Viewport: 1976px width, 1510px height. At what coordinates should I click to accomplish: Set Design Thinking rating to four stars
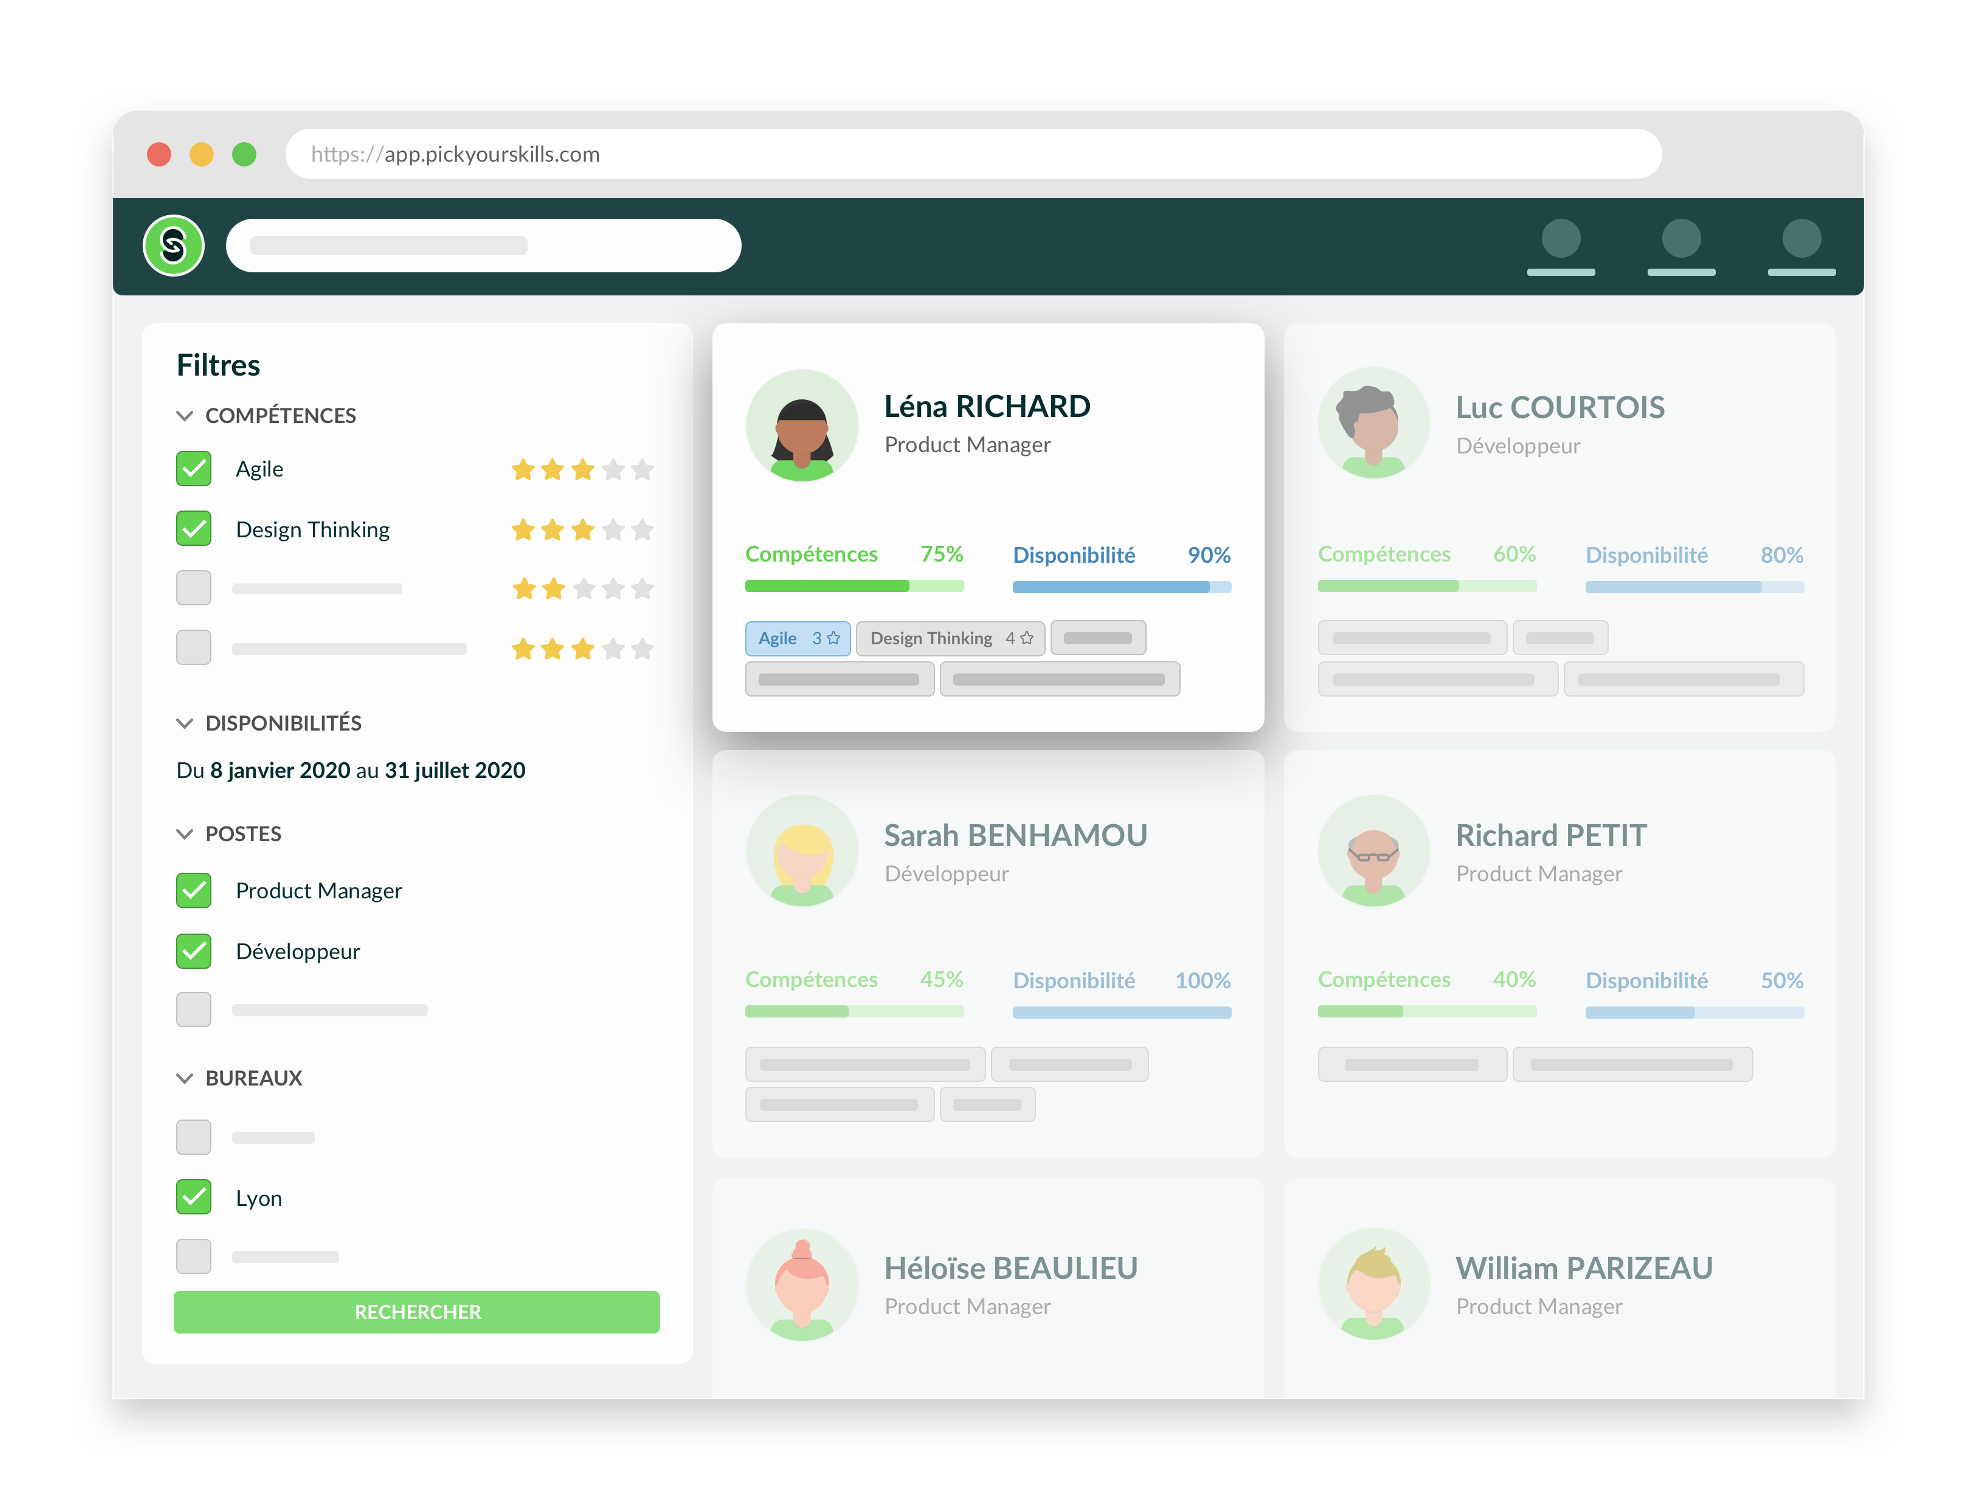(x=613, y=529)
